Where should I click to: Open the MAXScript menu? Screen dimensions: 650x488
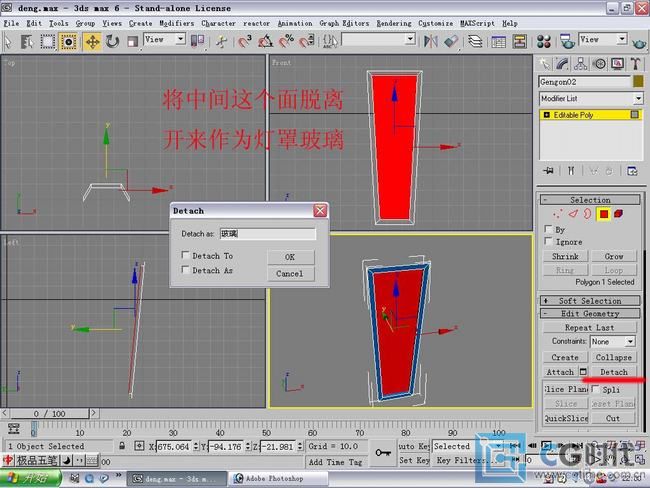(477, 23)
